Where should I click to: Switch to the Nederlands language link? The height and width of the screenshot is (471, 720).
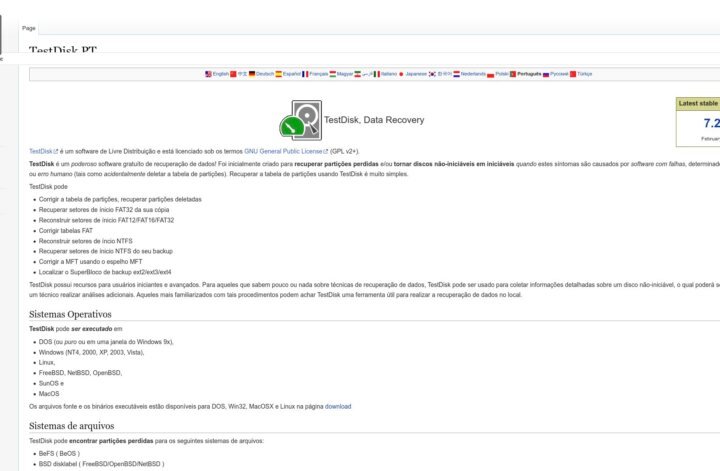coord(473,74)
